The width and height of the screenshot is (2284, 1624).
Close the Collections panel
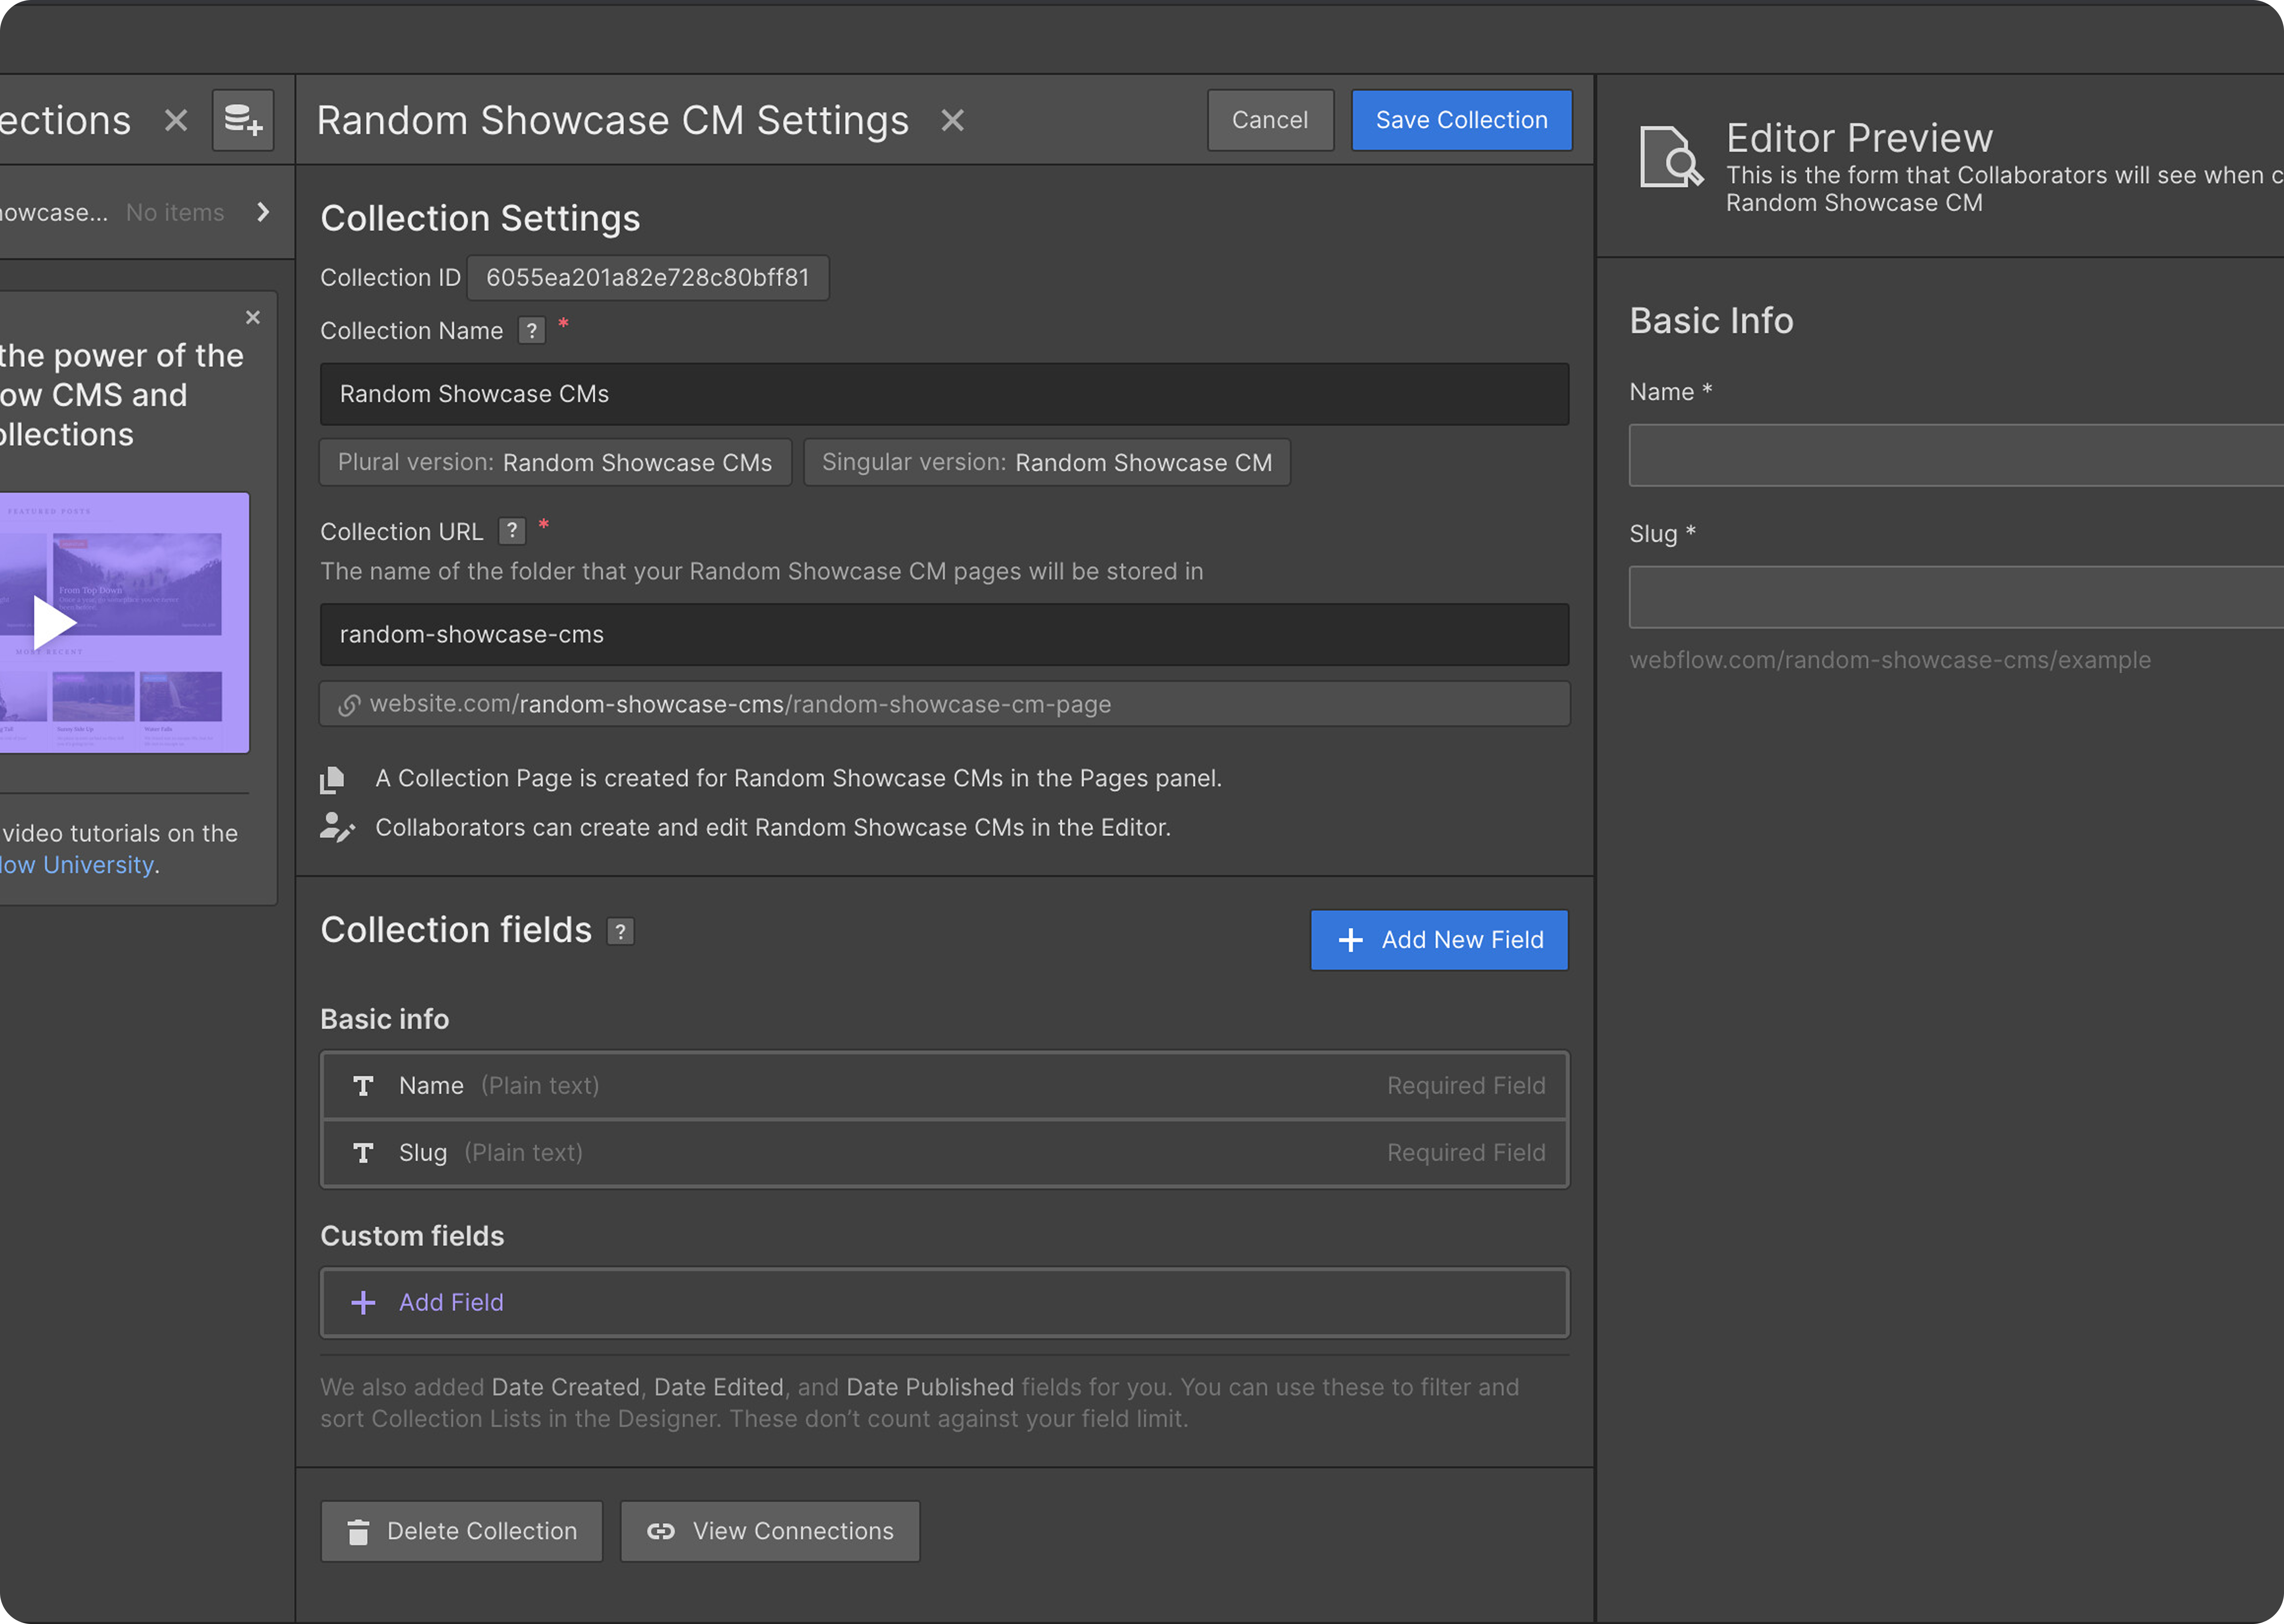pos(176,120)
